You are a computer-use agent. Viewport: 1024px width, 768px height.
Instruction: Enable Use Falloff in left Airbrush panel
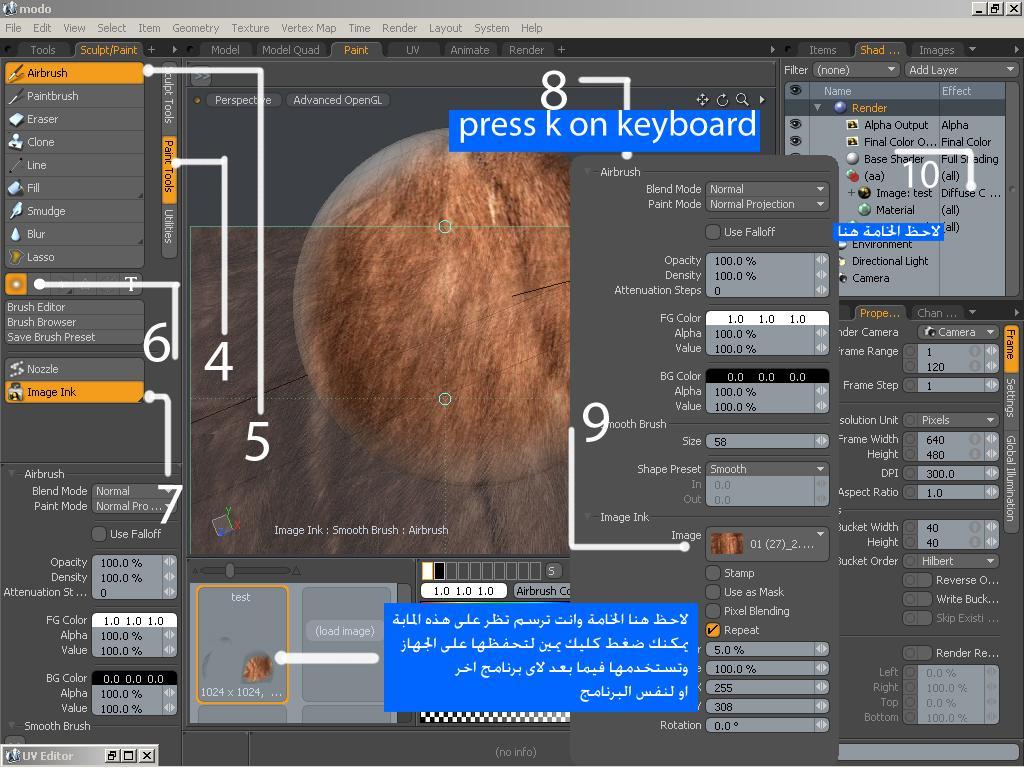click(x=99, y=534)
